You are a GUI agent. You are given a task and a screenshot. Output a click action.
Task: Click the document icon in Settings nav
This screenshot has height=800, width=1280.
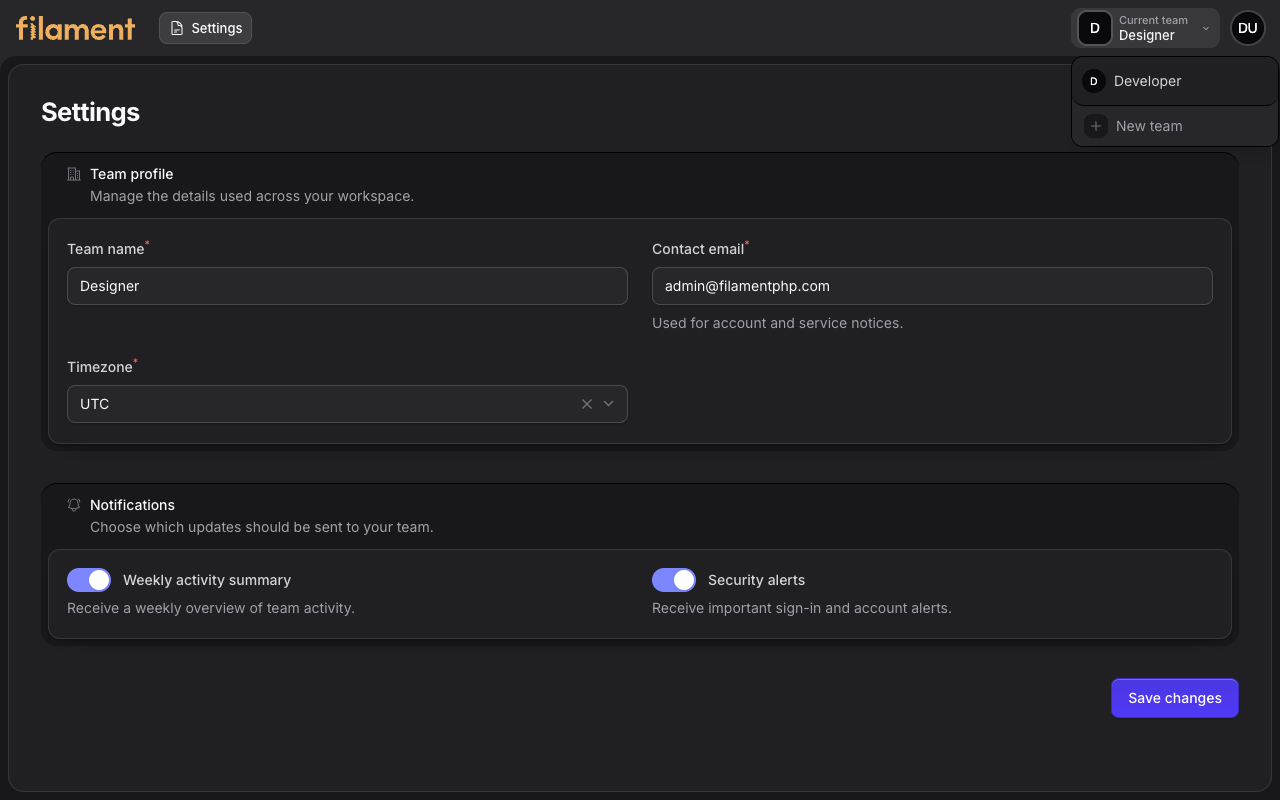click(177, 28)
